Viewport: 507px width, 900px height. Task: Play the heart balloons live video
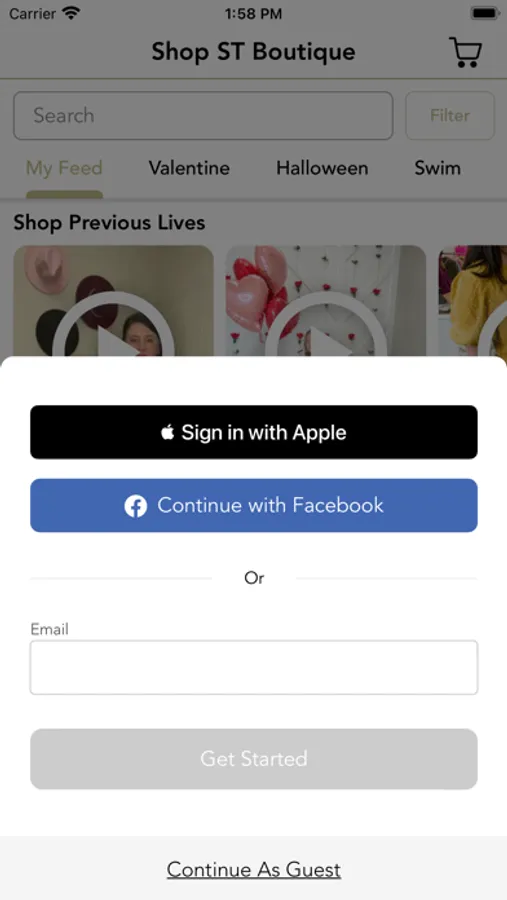(x=326, y=301)
